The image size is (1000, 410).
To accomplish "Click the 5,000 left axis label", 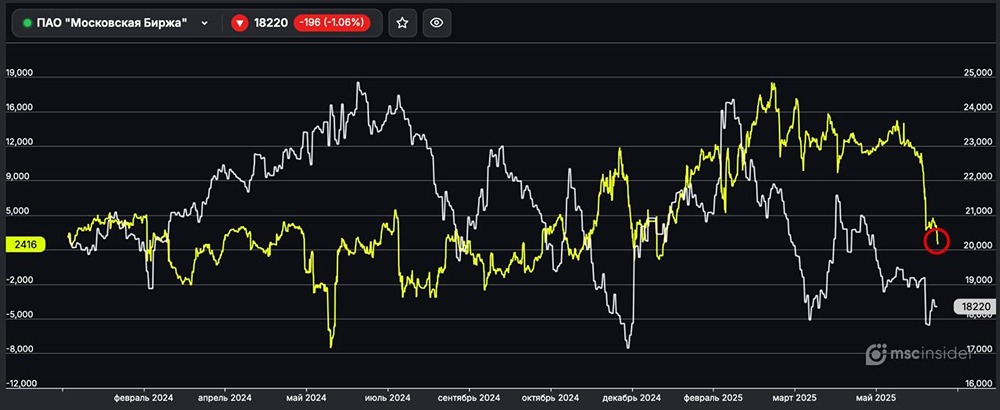I will [x=18, y=211].
